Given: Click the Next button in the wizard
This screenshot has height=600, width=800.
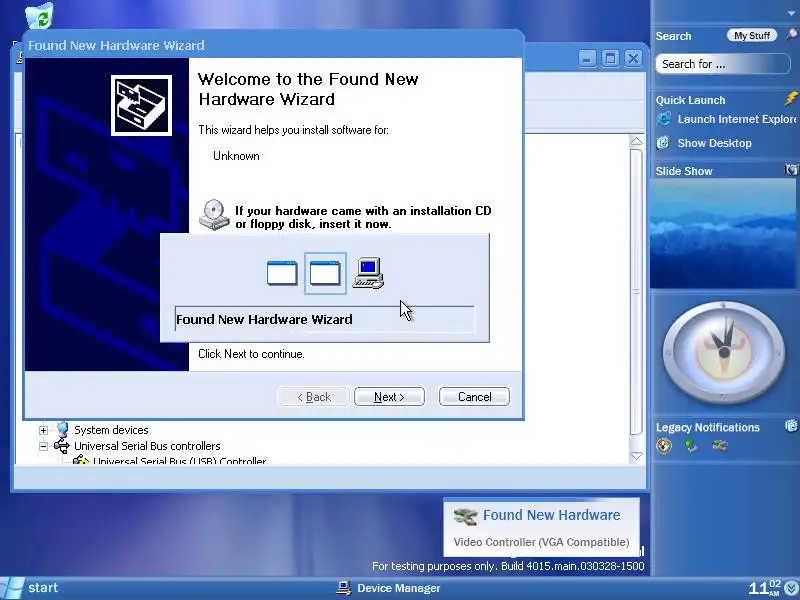Looking at the screenshot, I should pos(389,397).
